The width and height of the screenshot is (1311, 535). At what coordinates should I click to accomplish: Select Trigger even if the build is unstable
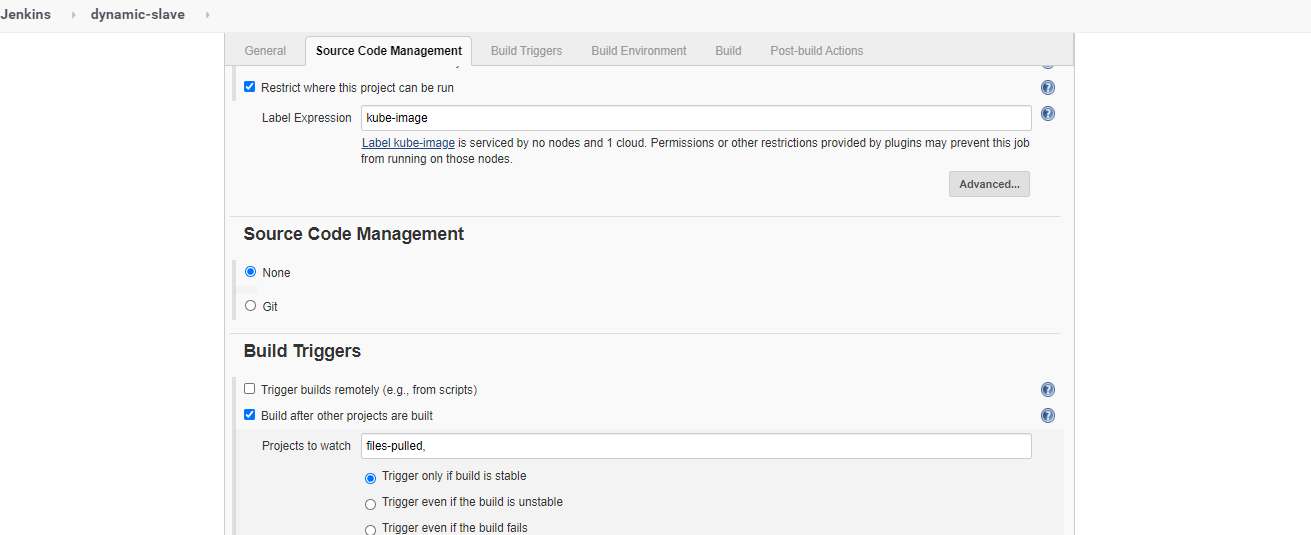(x=370, y=504)
